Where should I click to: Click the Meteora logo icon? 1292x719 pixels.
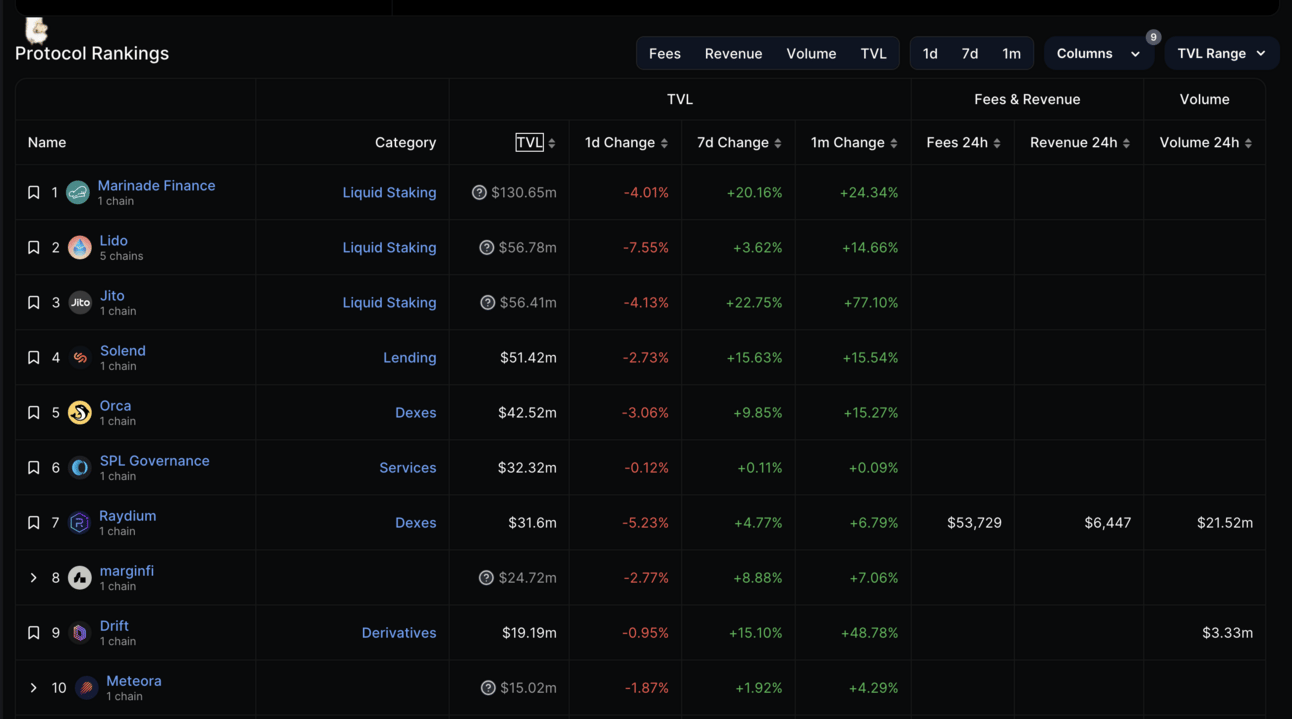coord(87,687)
